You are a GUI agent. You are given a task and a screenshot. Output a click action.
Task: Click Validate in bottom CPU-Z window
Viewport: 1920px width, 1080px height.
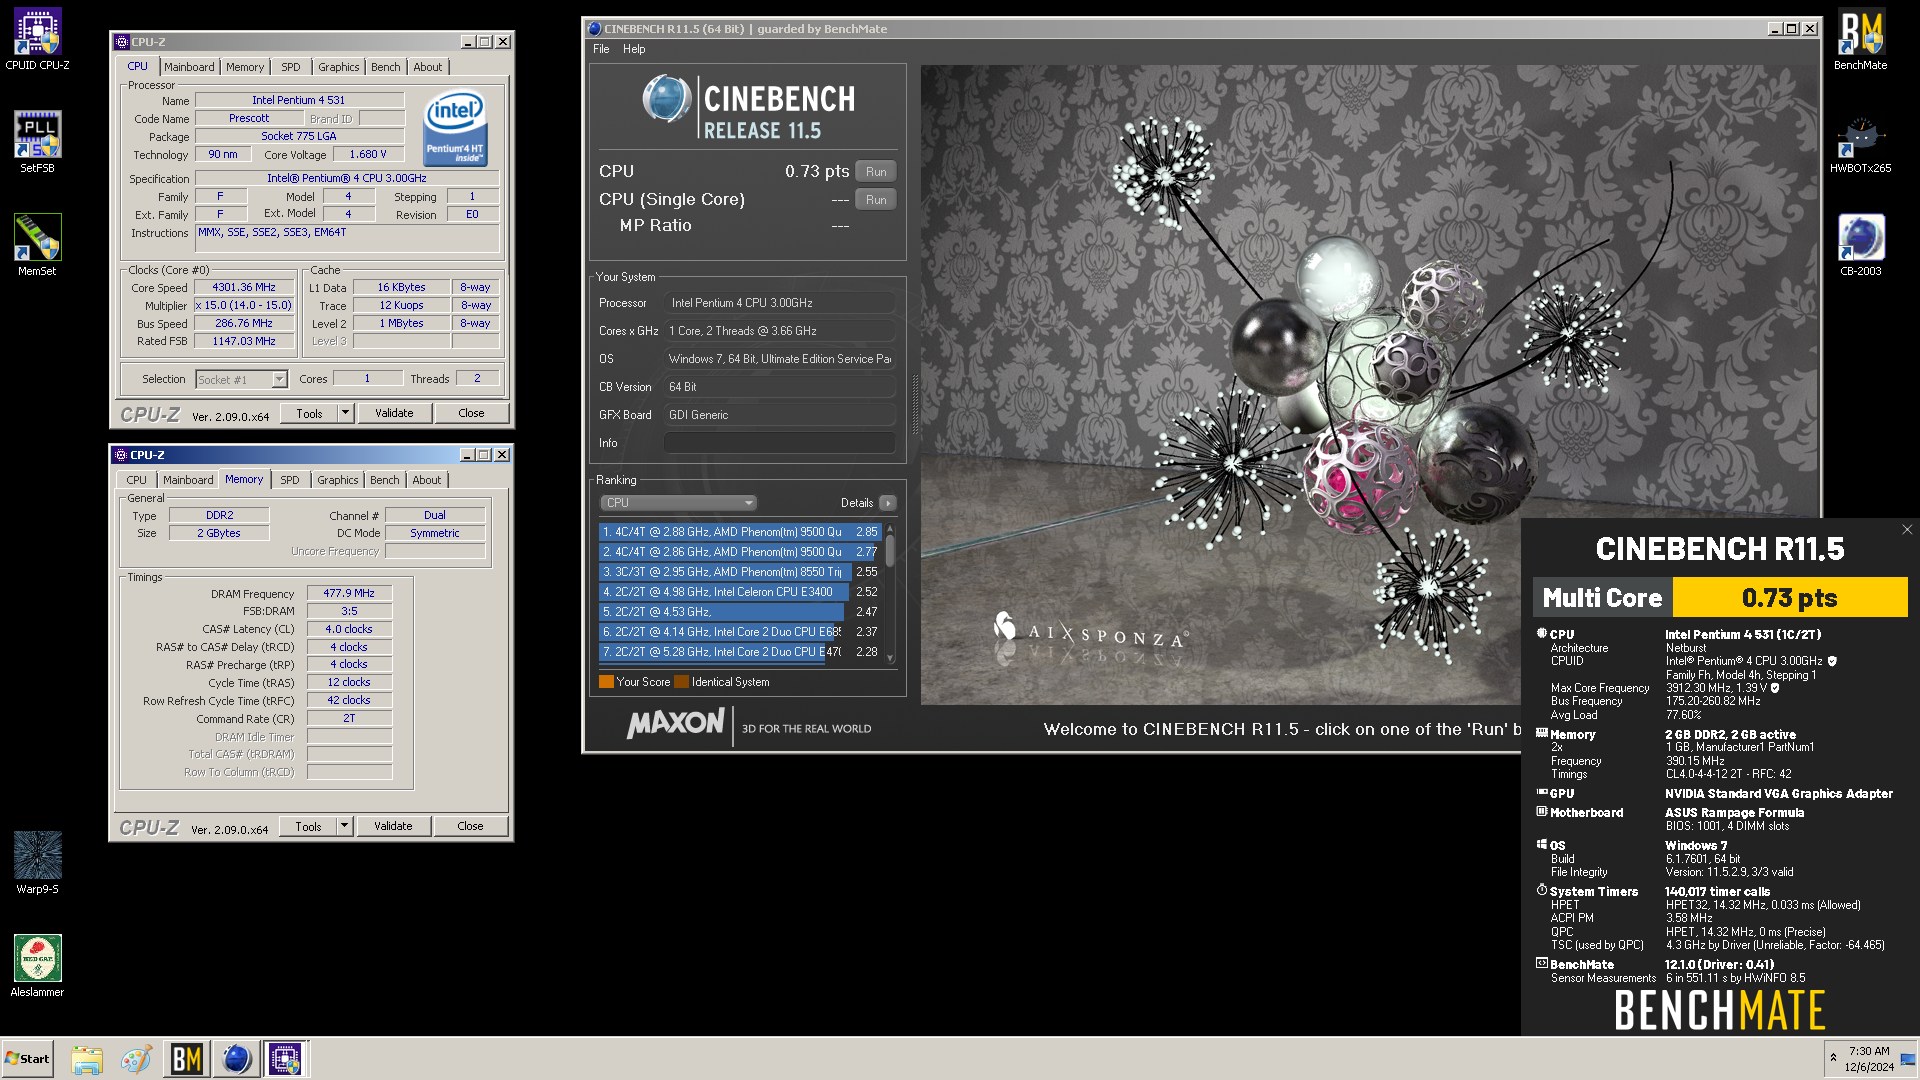[x=393, y=826]
